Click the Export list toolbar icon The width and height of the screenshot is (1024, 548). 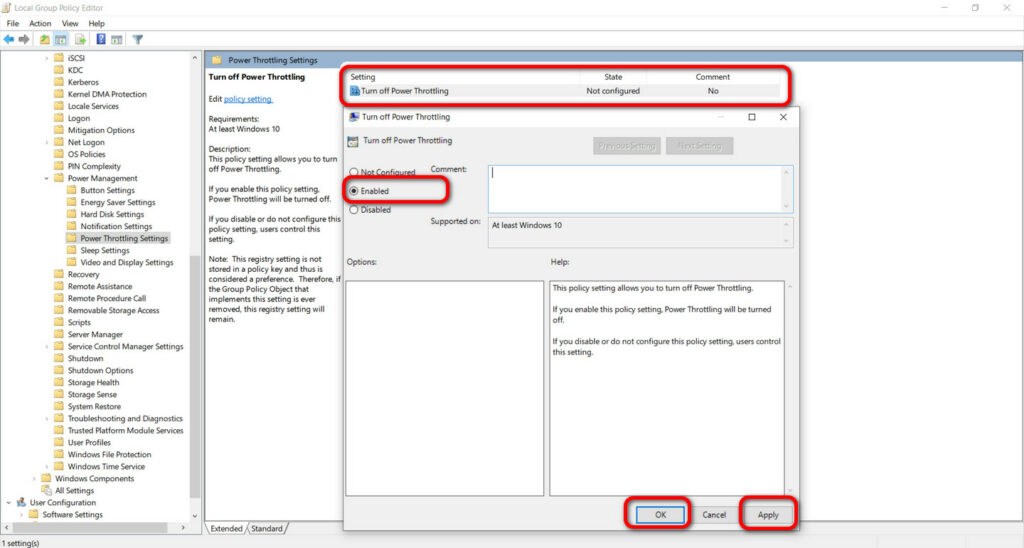pos(80,40)
